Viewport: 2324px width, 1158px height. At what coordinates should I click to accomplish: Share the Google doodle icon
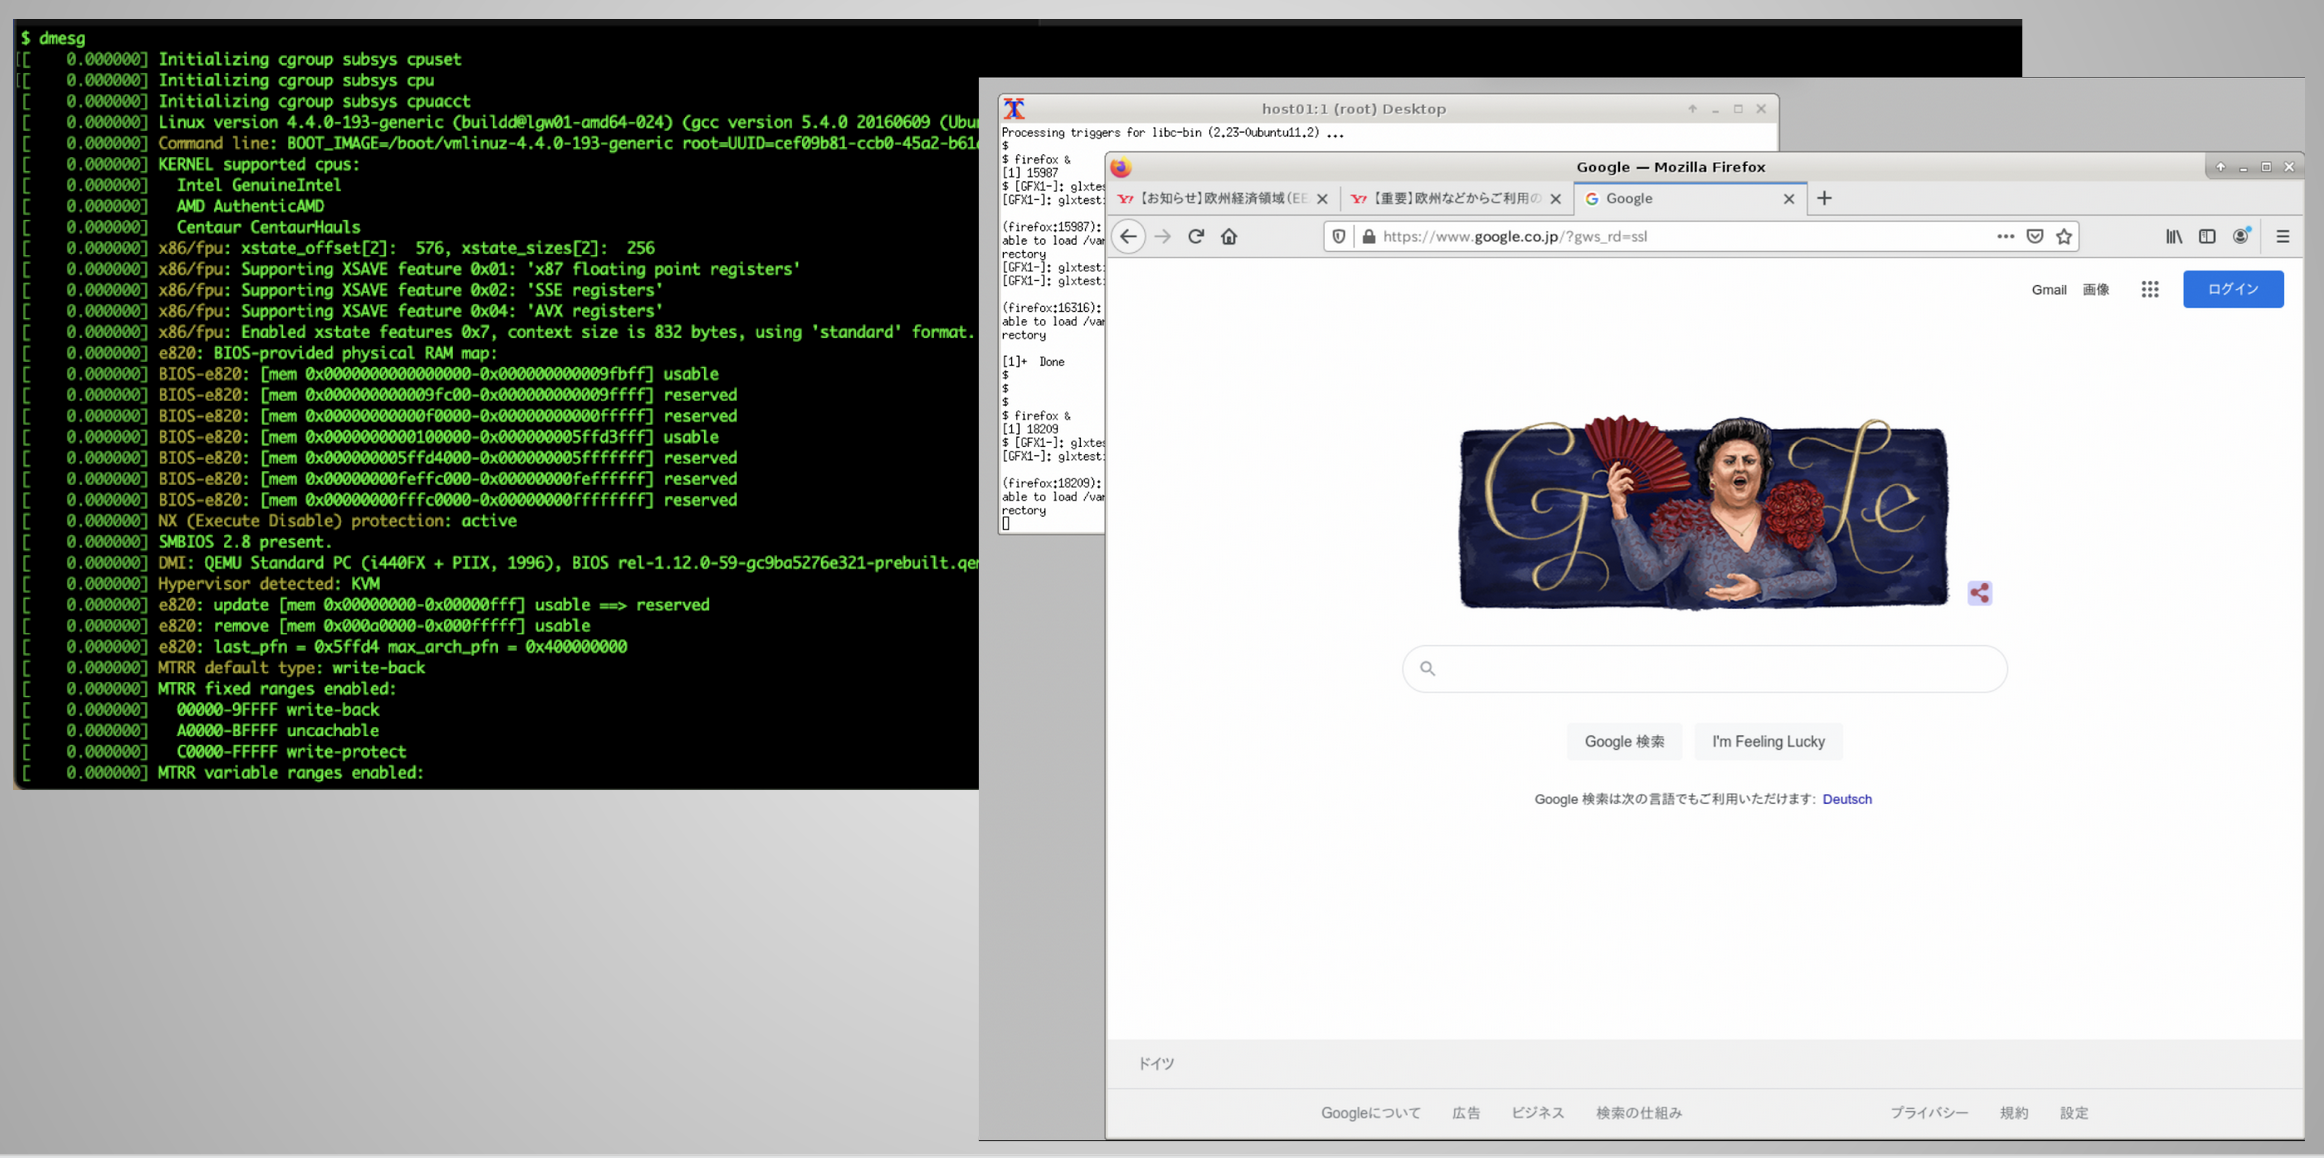(1979, 594)
